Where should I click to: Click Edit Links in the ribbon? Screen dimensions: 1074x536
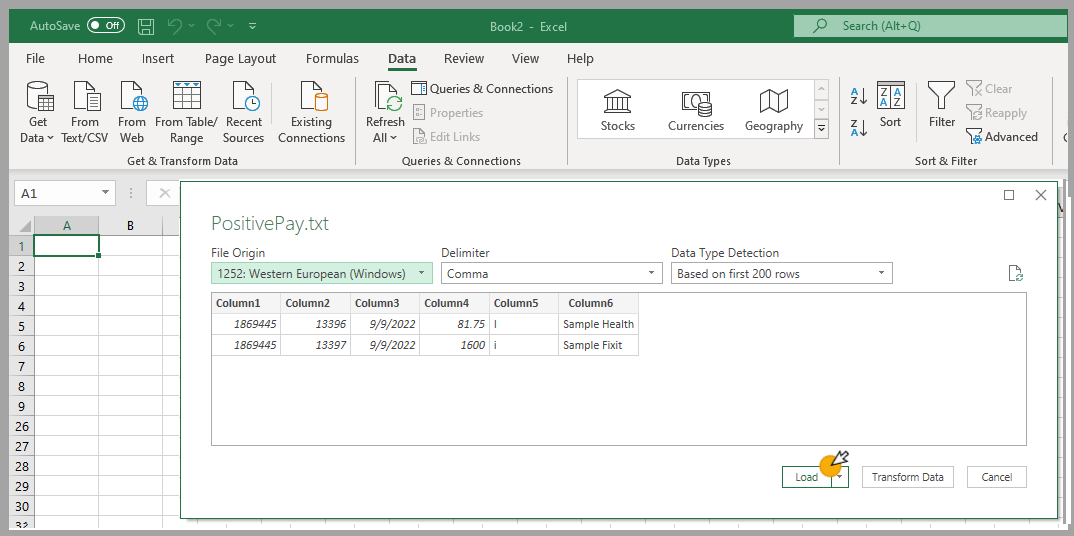point(447,137)
